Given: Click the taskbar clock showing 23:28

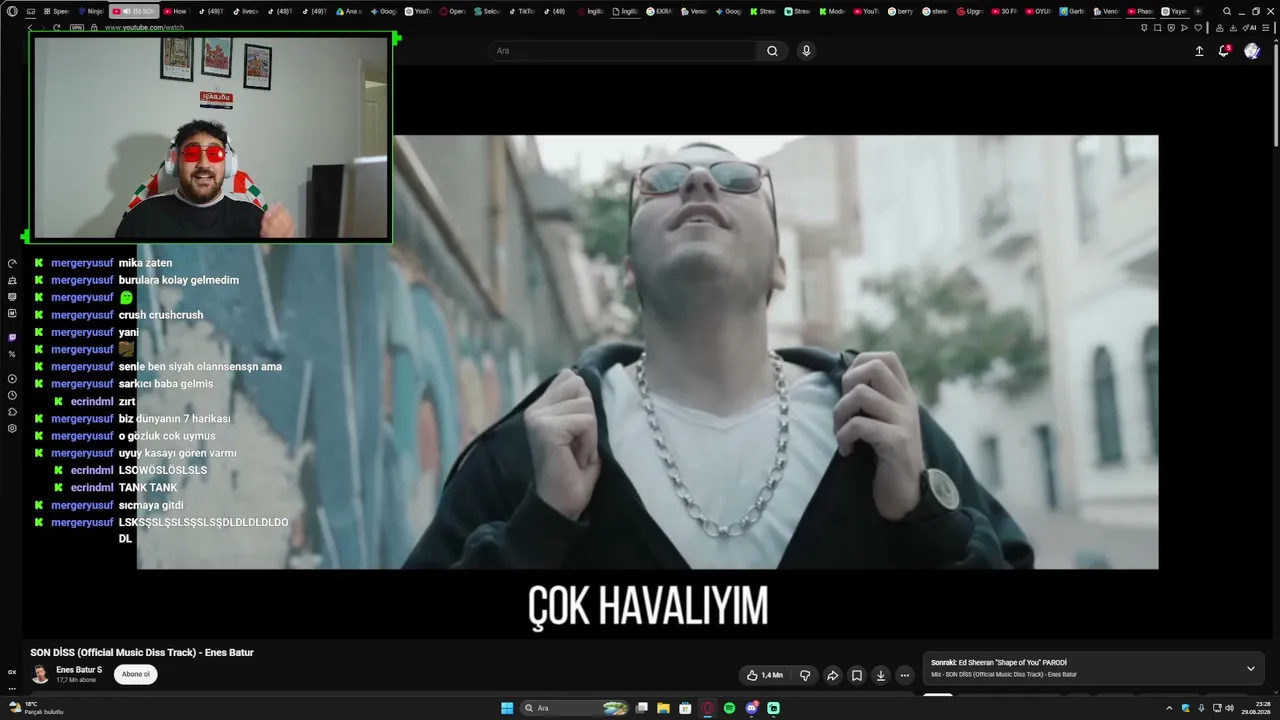Looking at the screenshot, I should pos(1255,708).
